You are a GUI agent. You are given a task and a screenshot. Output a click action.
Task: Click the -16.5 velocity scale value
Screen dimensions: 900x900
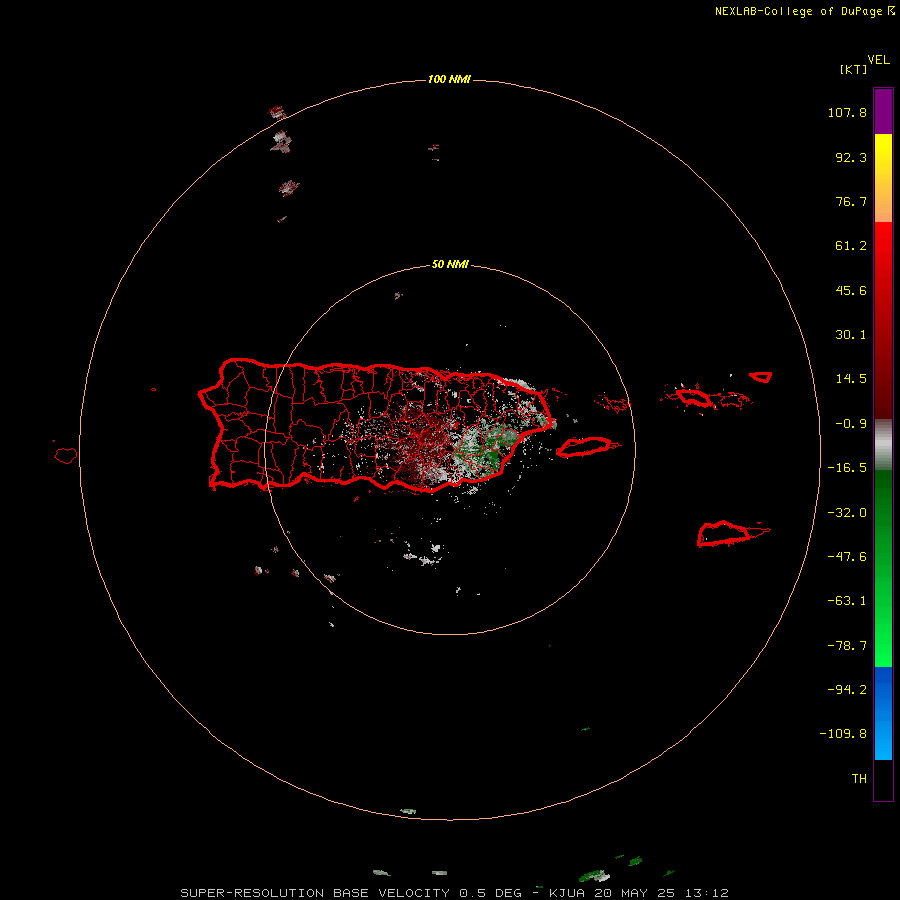click(x=847, y=468)
